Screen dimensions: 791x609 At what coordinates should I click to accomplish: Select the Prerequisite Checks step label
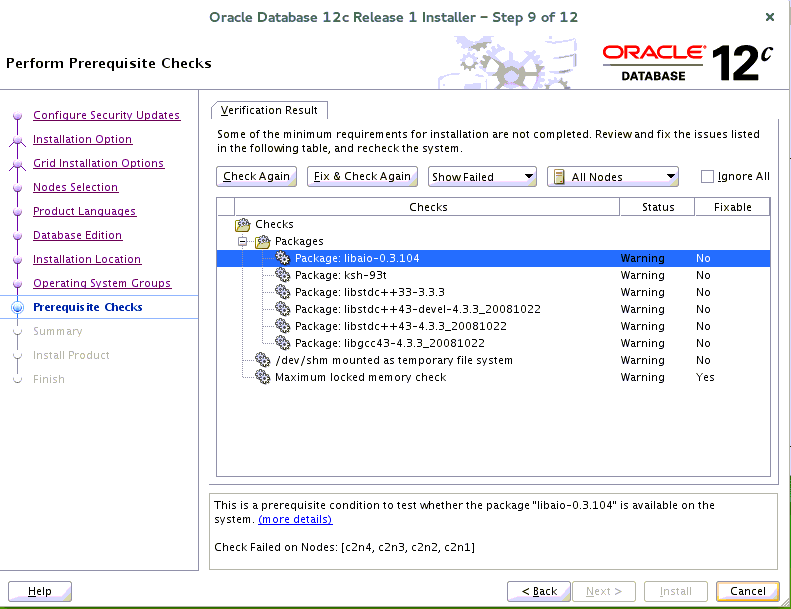(x=88, y=307)
